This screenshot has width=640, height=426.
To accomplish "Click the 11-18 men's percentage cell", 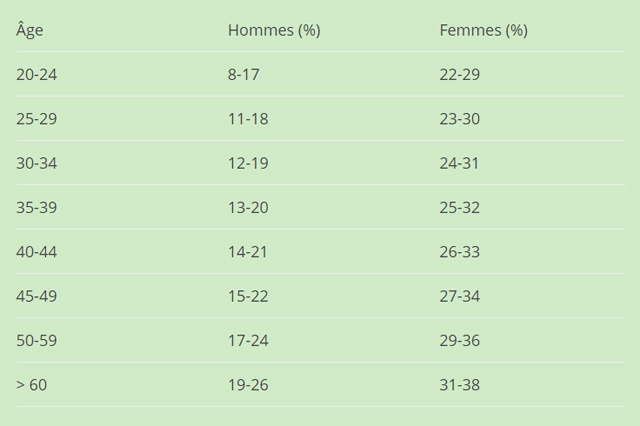I will pos(248,119).
